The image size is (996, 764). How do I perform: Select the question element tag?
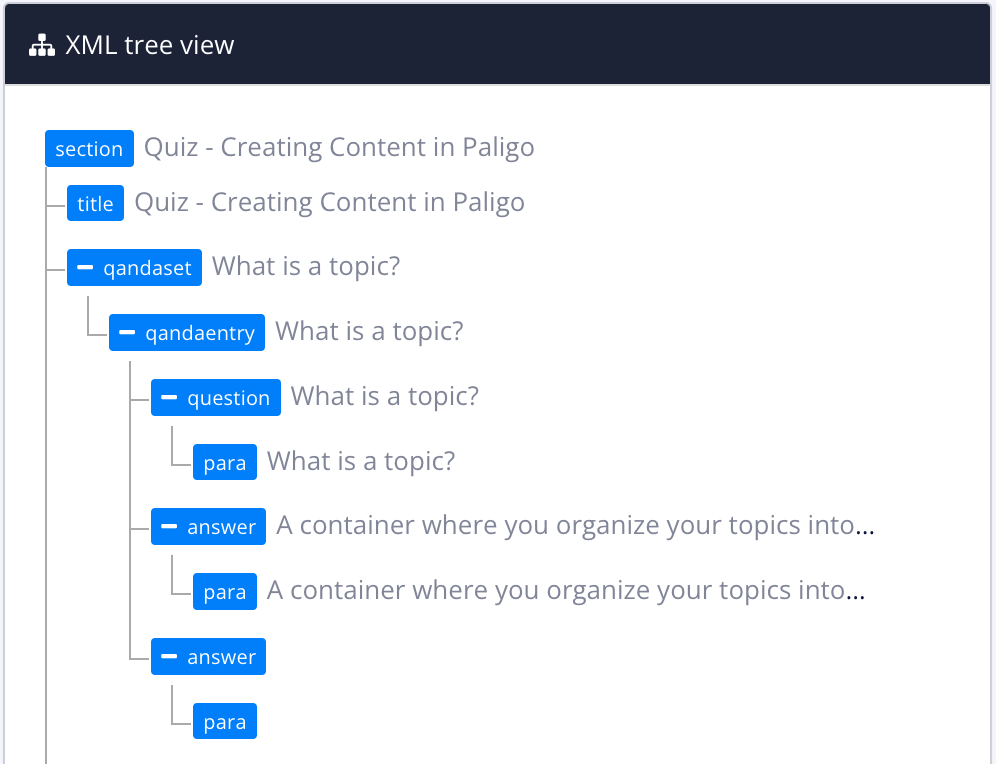coord(228,397)
